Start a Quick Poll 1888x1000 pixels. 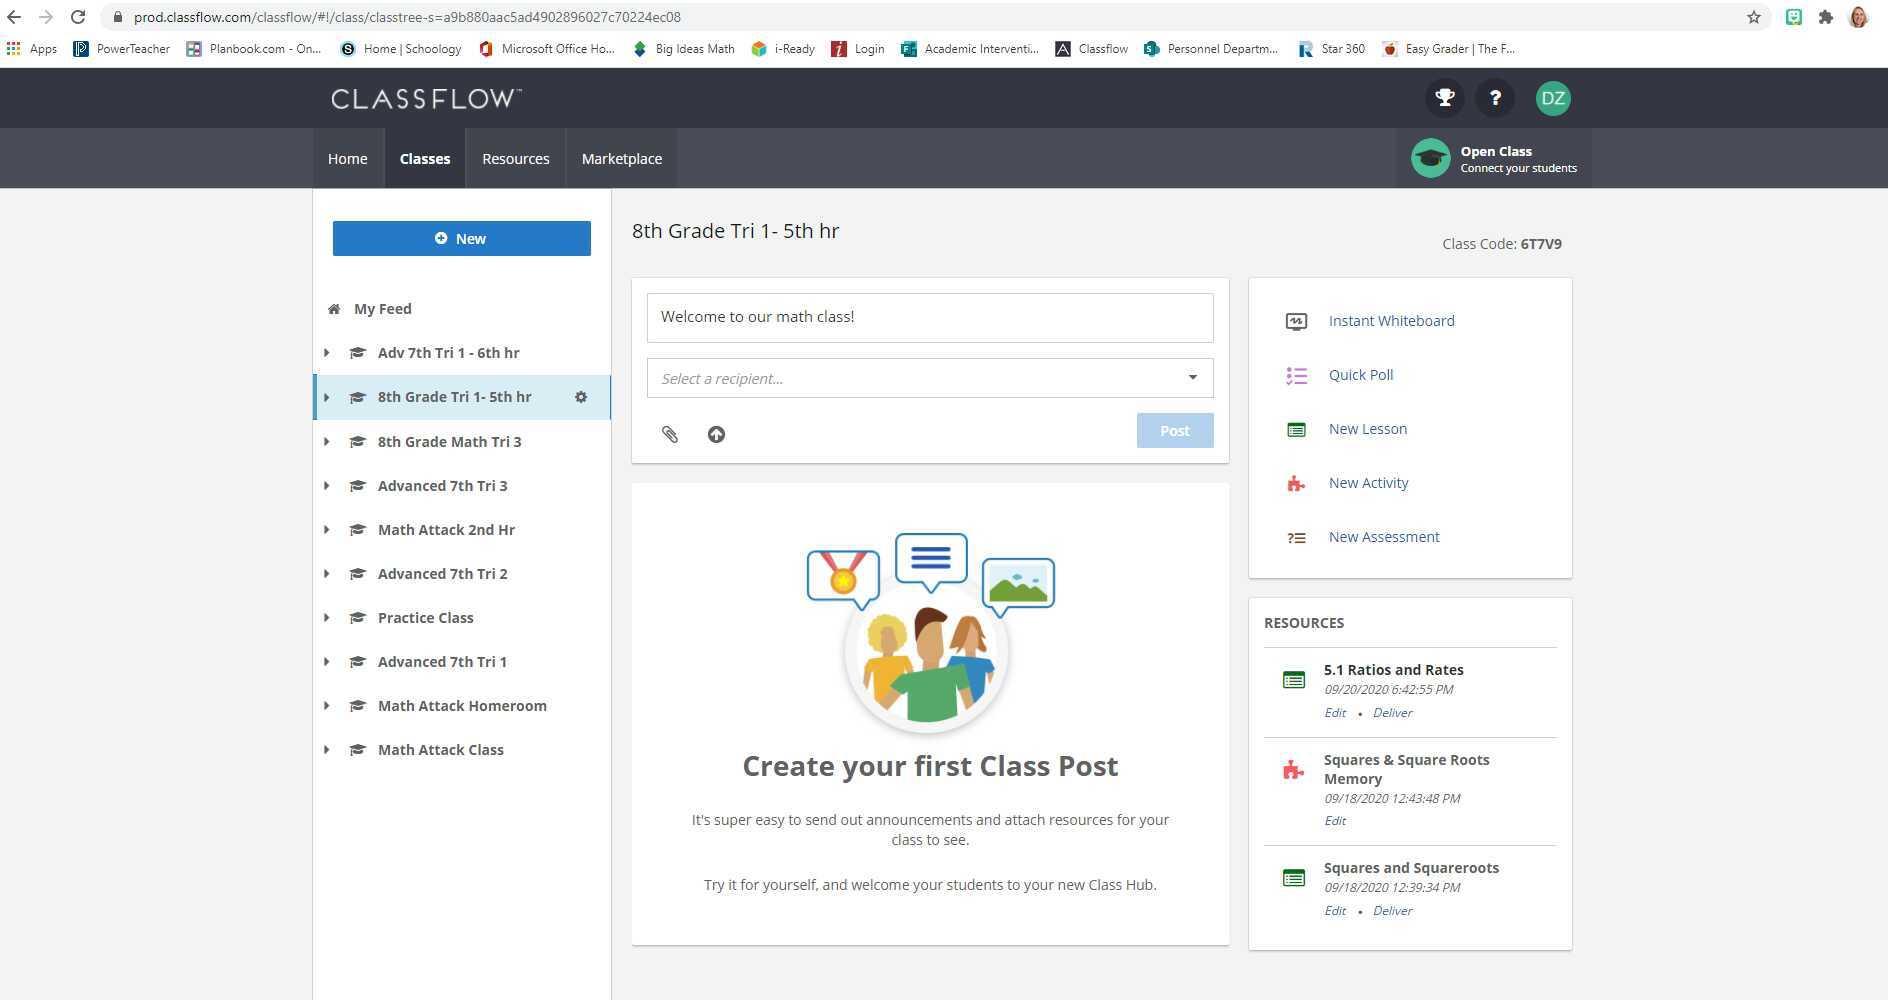coord(1360,374)
